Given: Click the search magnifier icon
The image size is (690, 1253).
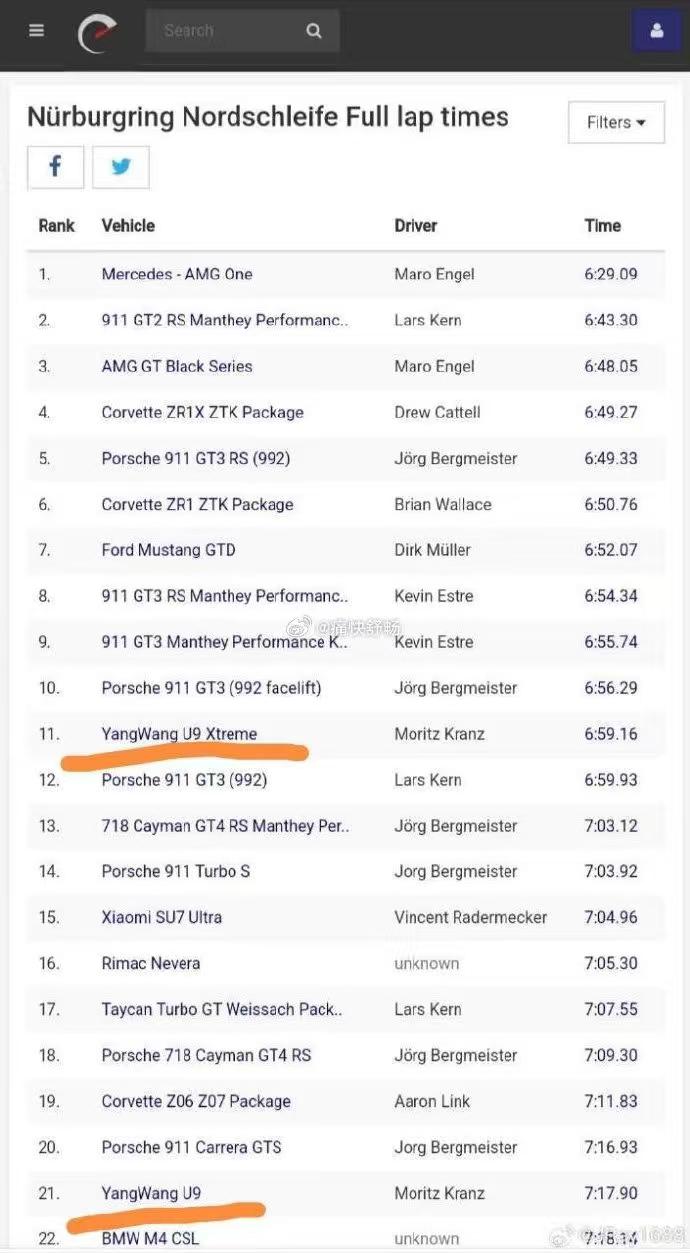Looking at the screenshot, I should pyautogui.click(x=314, y=31).
